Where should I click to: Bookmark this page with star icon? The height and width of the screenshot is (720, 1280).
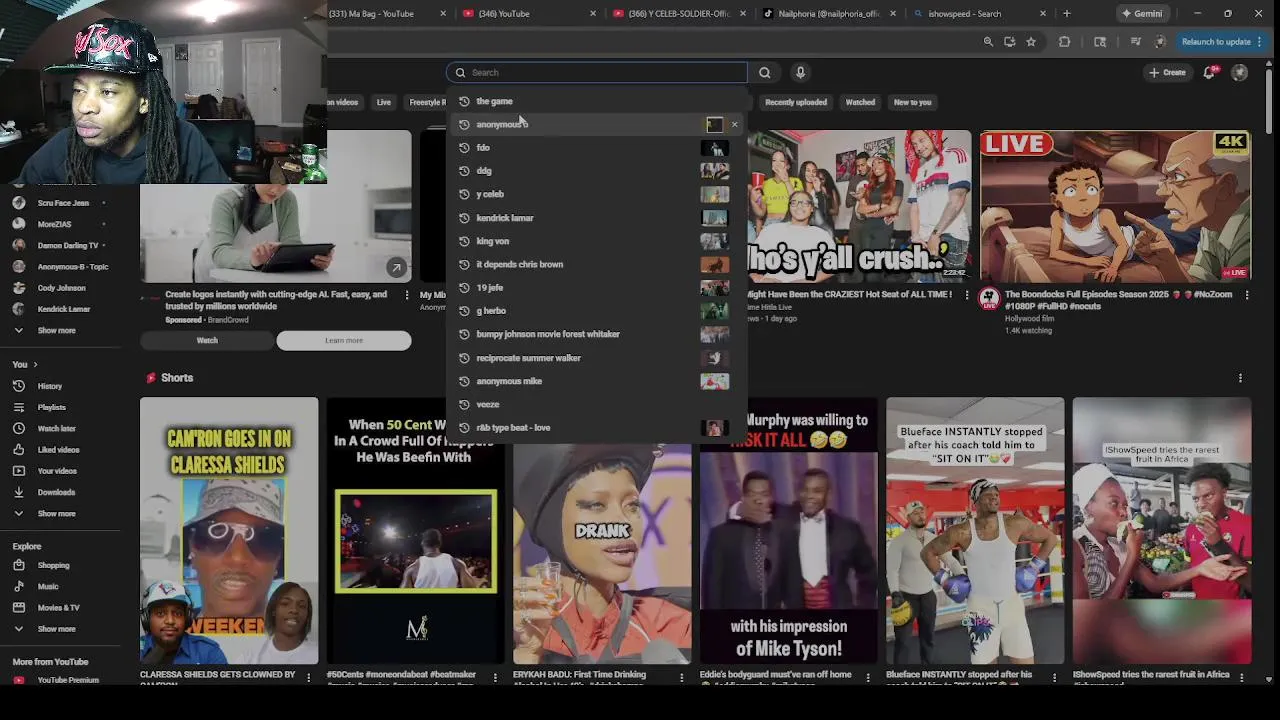(x=1031, y=42)
